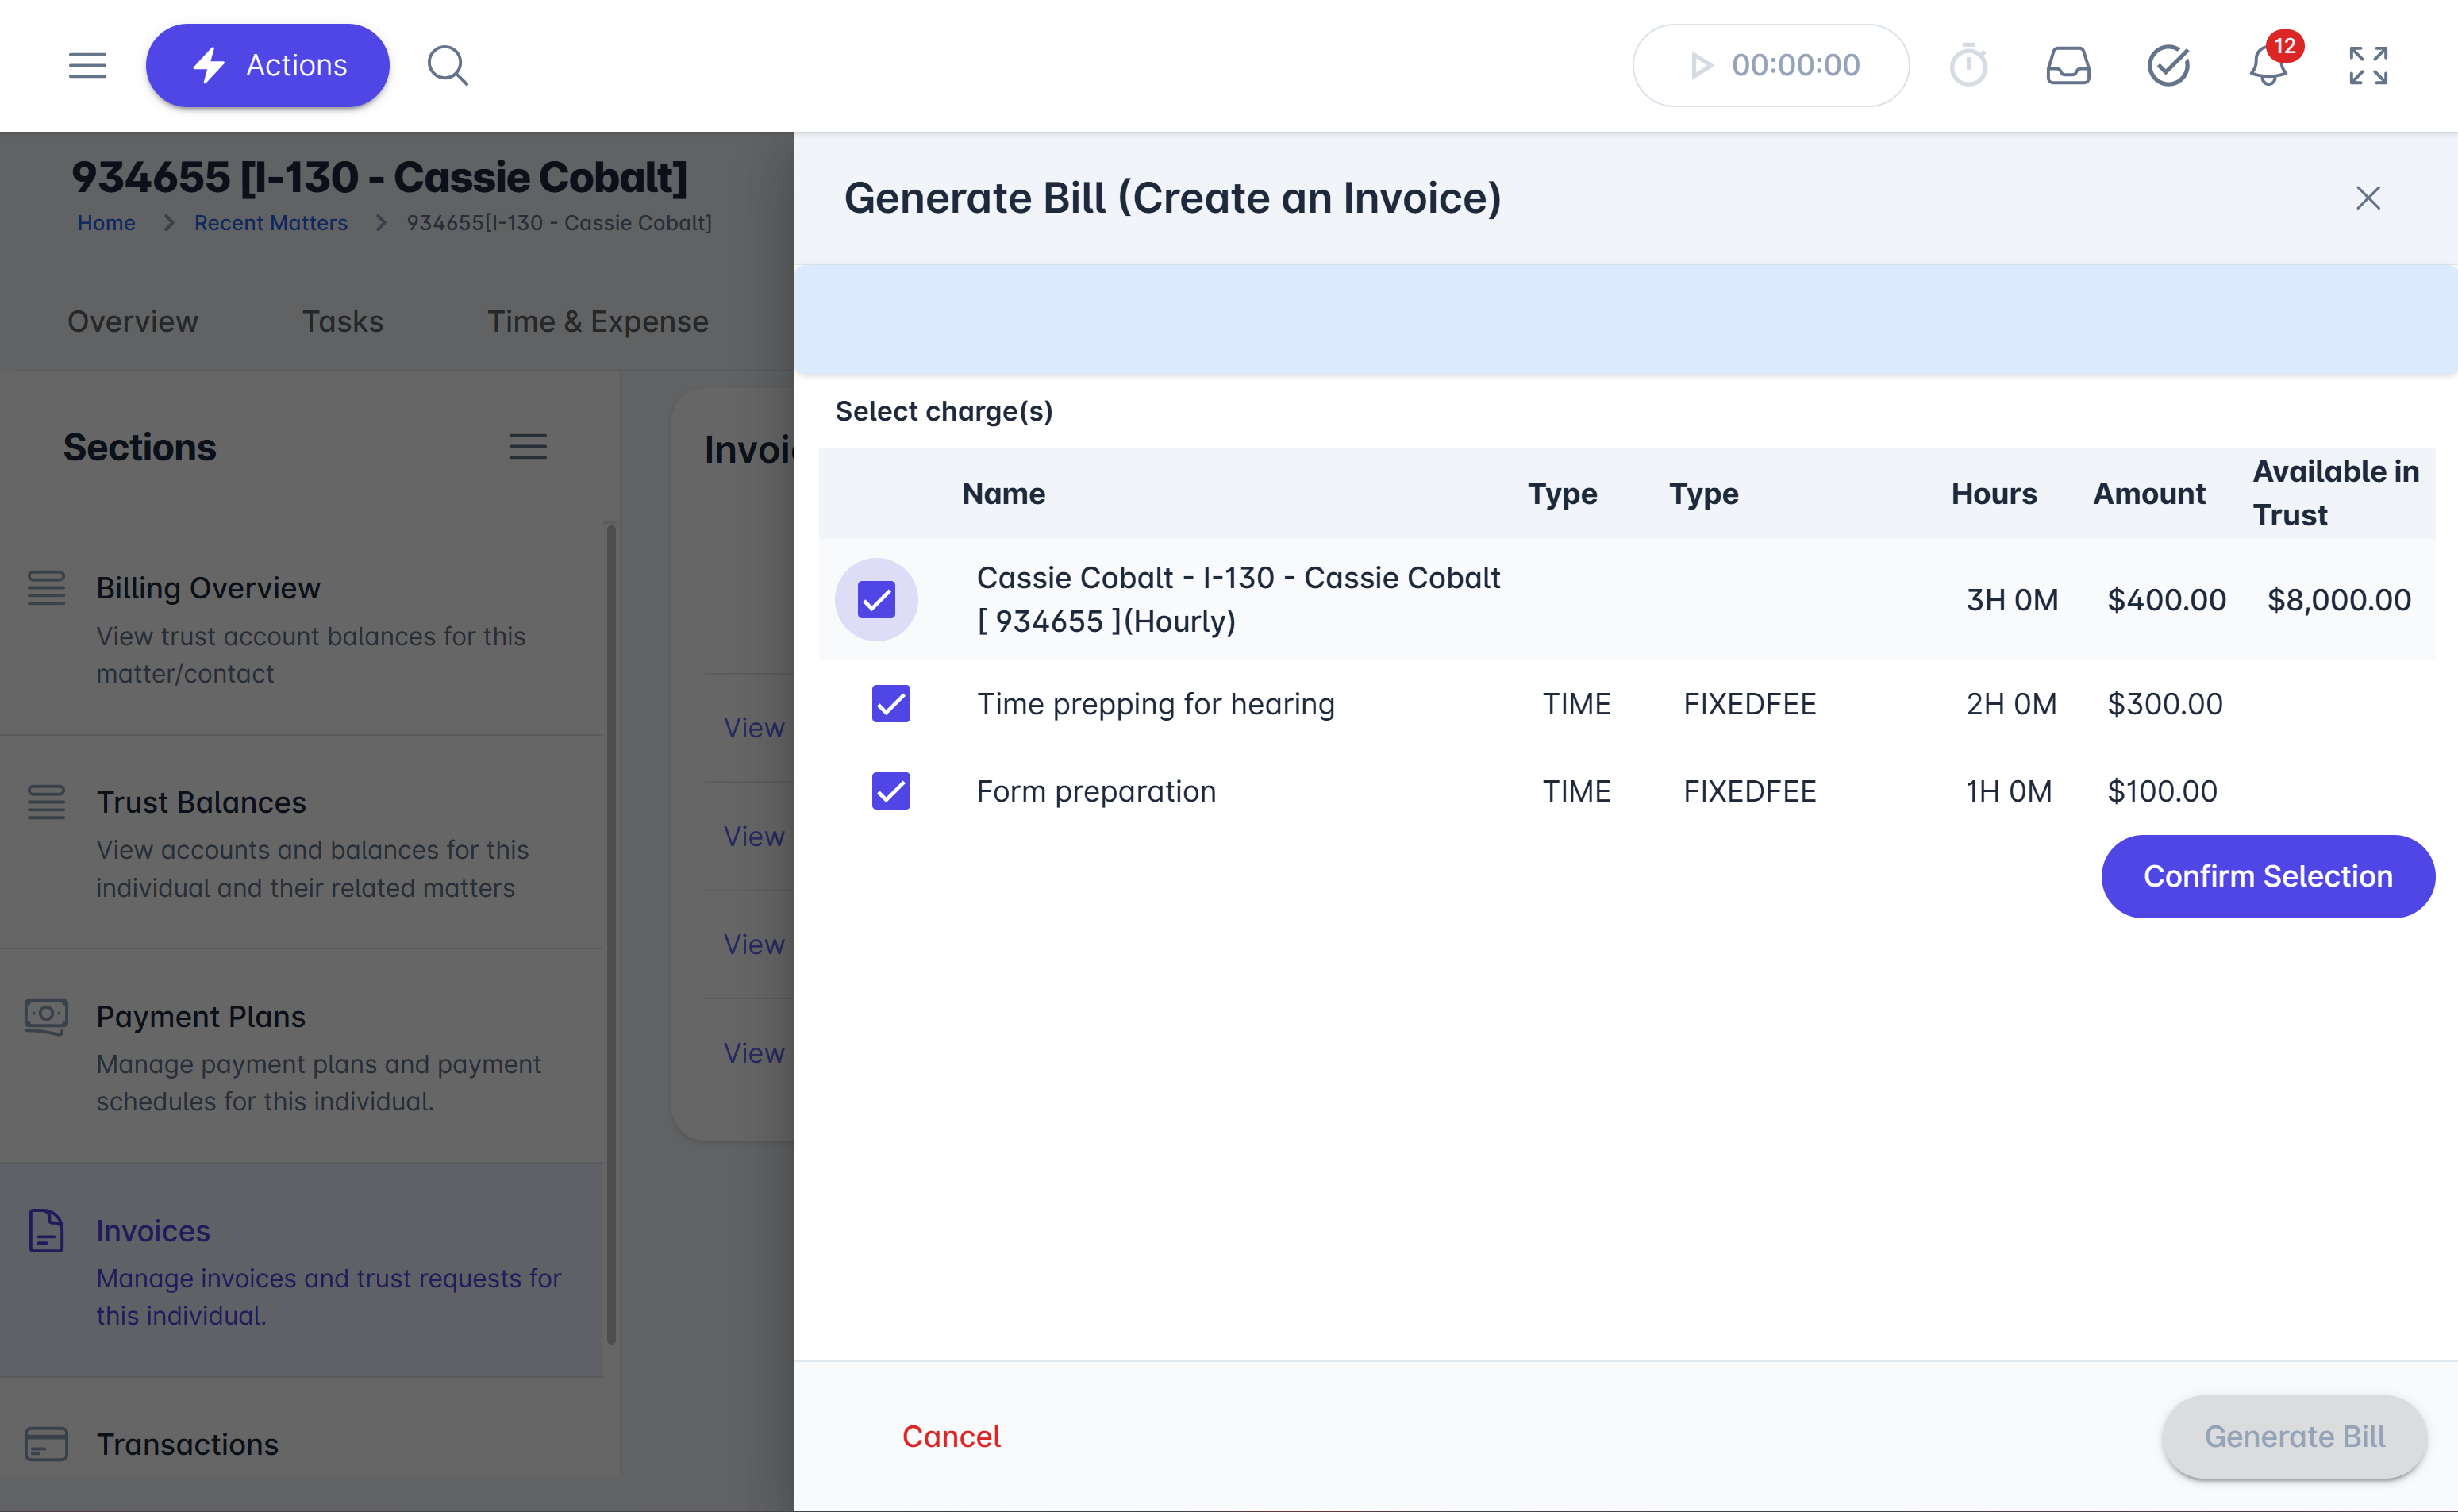Screen dimensions: 2458x1512
Task: Click the Trust Balances list icon
Action: pyautogui.click(x=46, y=802)
